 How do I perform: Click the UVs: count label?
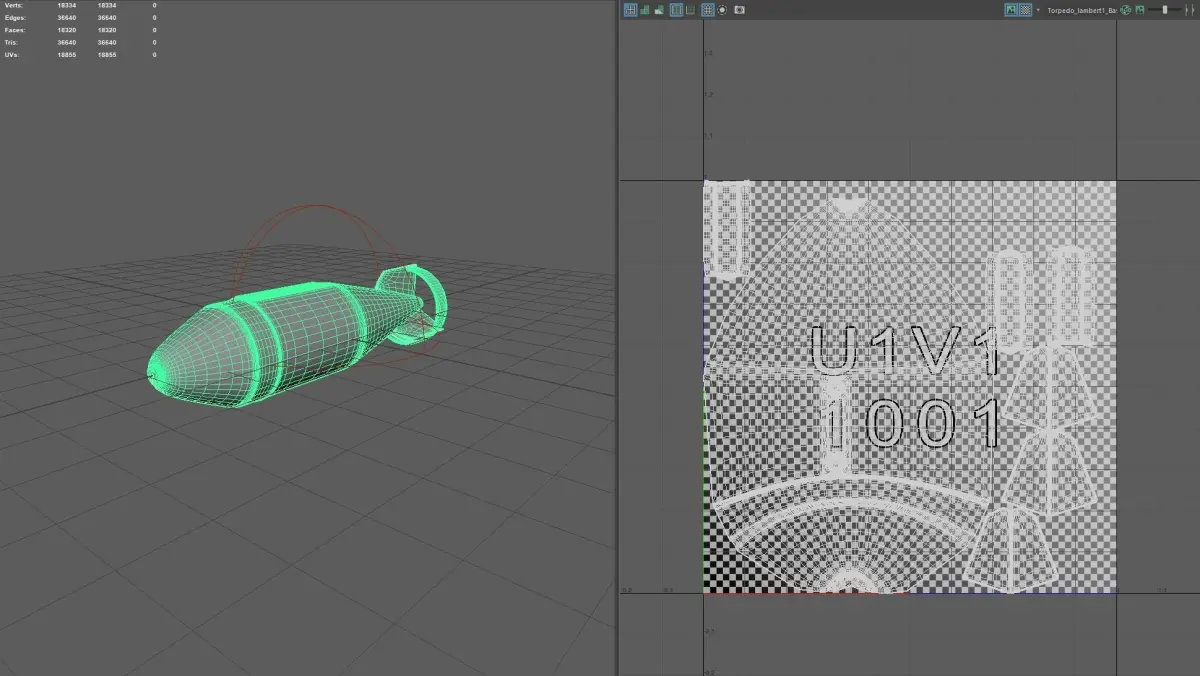coord(11,54)
